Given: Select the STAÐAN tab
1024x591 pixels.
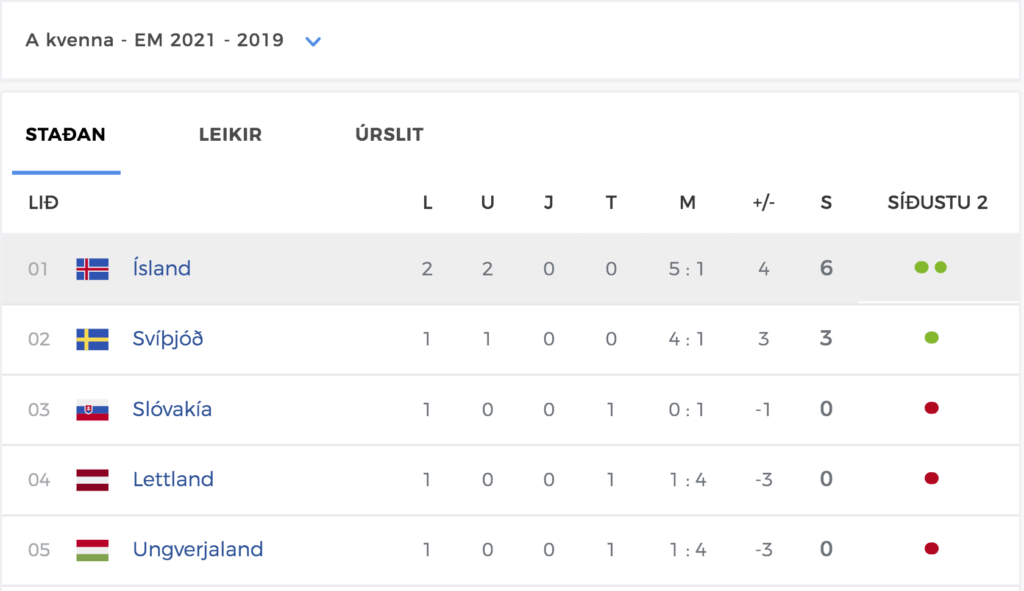Looking at the screenshot, I should 65,135.
